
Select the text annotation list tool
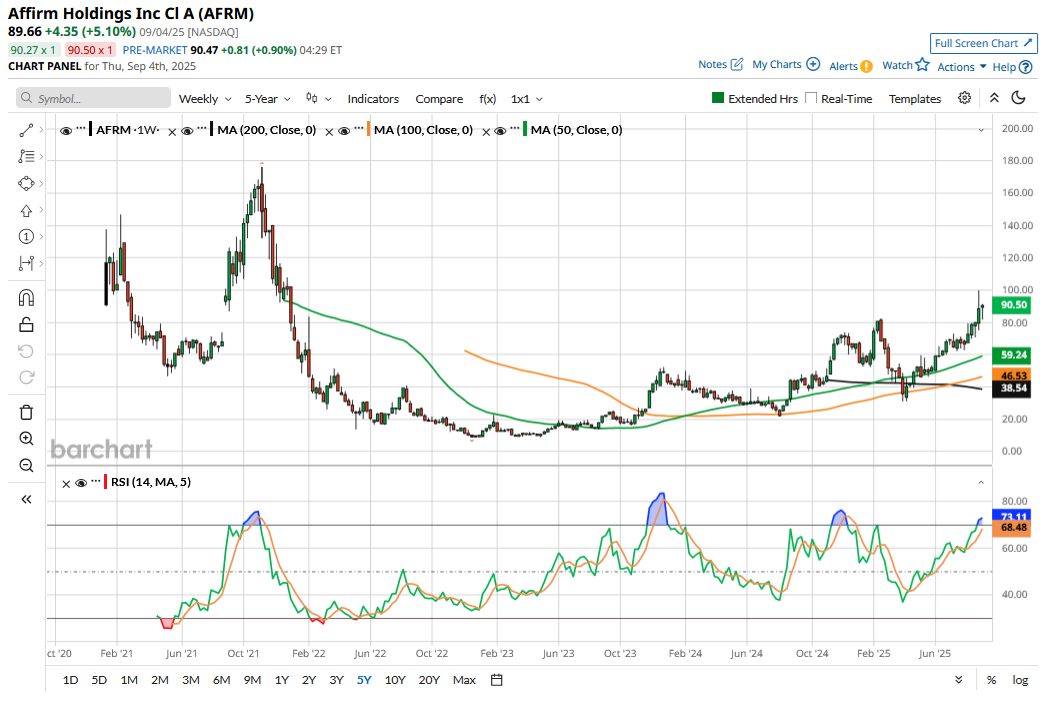[x=26, y=157]
